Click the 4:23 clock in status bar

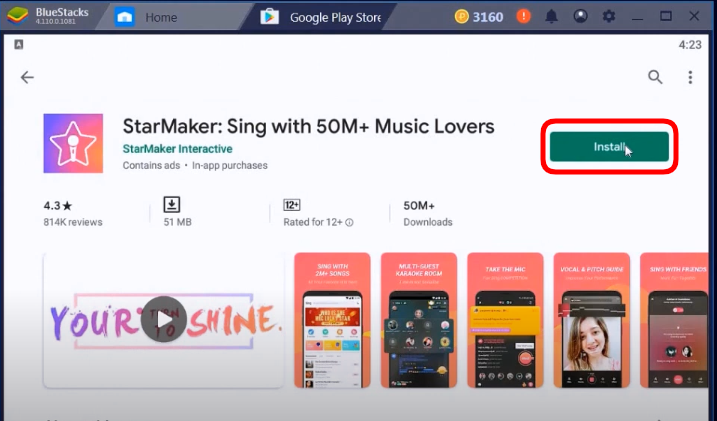tap(690, 45)
